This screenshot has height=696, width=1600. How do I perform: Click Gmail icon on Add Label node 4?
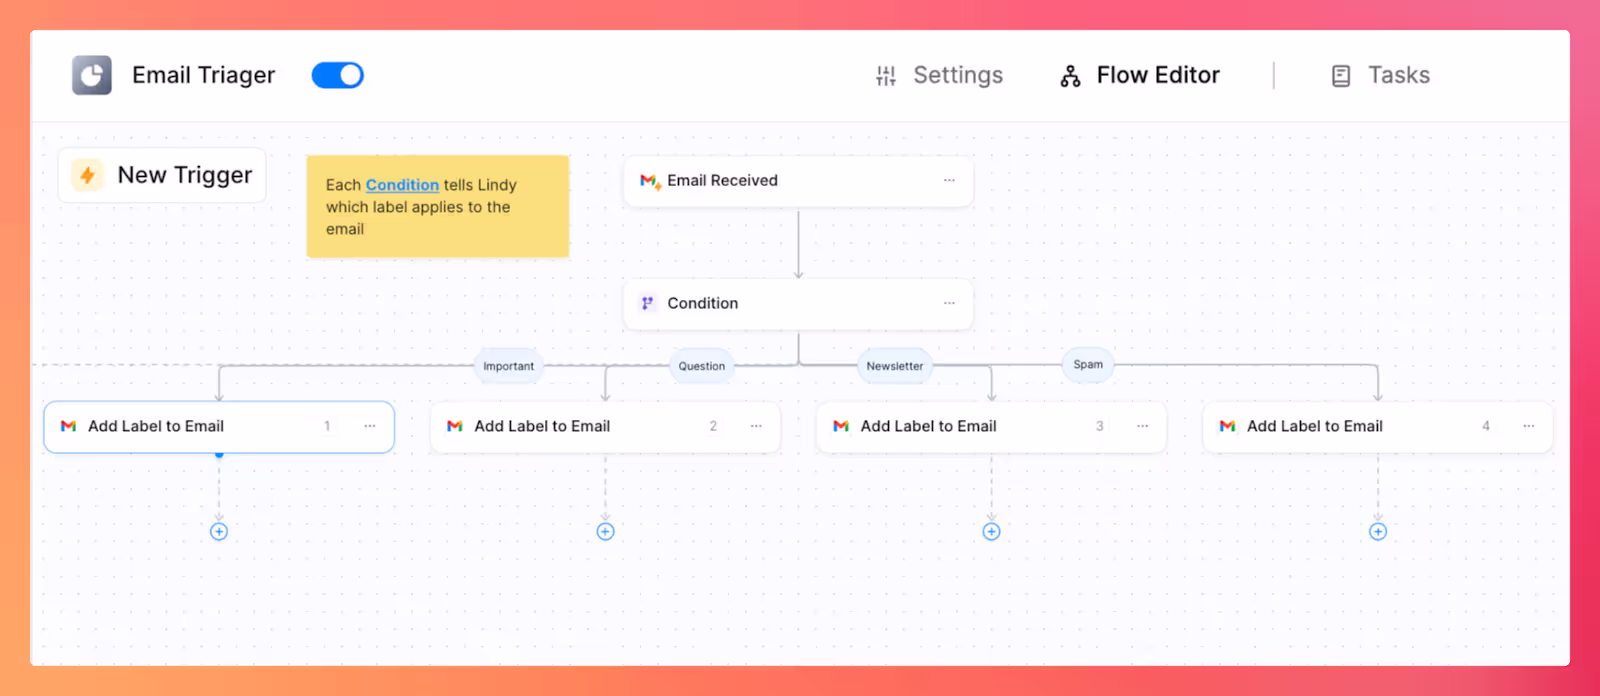(1227, 426)
